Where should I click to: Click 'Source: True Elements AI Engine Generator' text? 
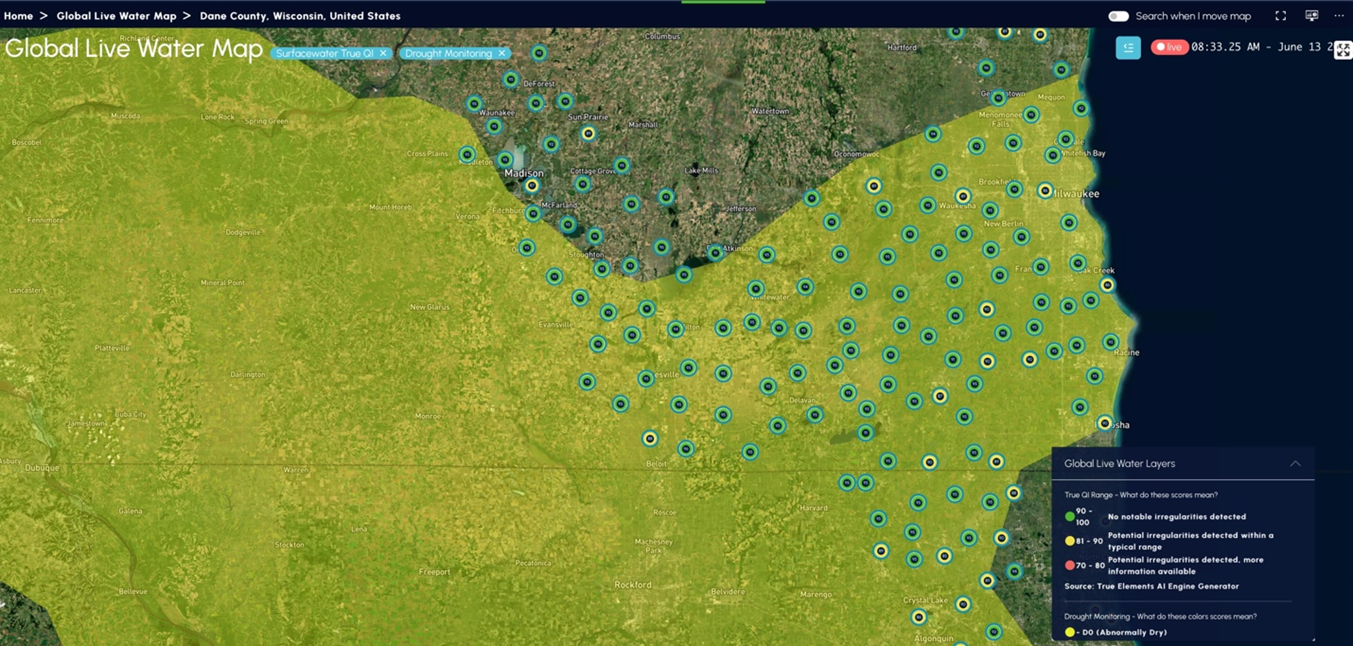pos(1151,586)
